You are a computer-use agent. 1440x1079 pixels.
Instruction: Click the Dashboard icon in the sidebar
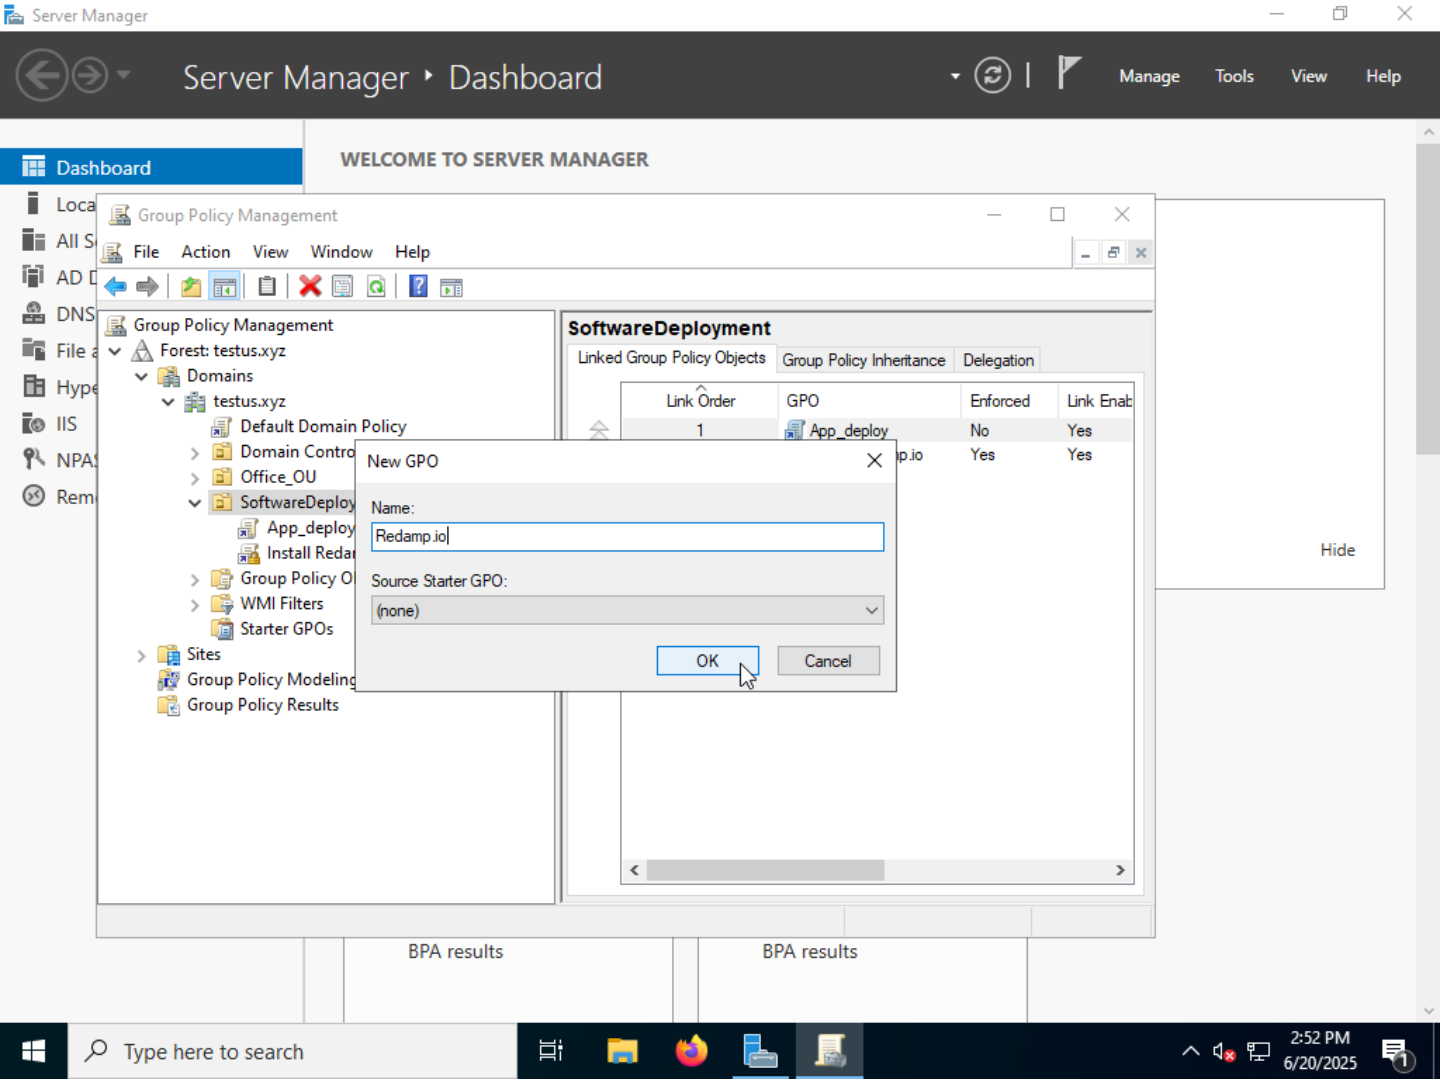point(34,167)
